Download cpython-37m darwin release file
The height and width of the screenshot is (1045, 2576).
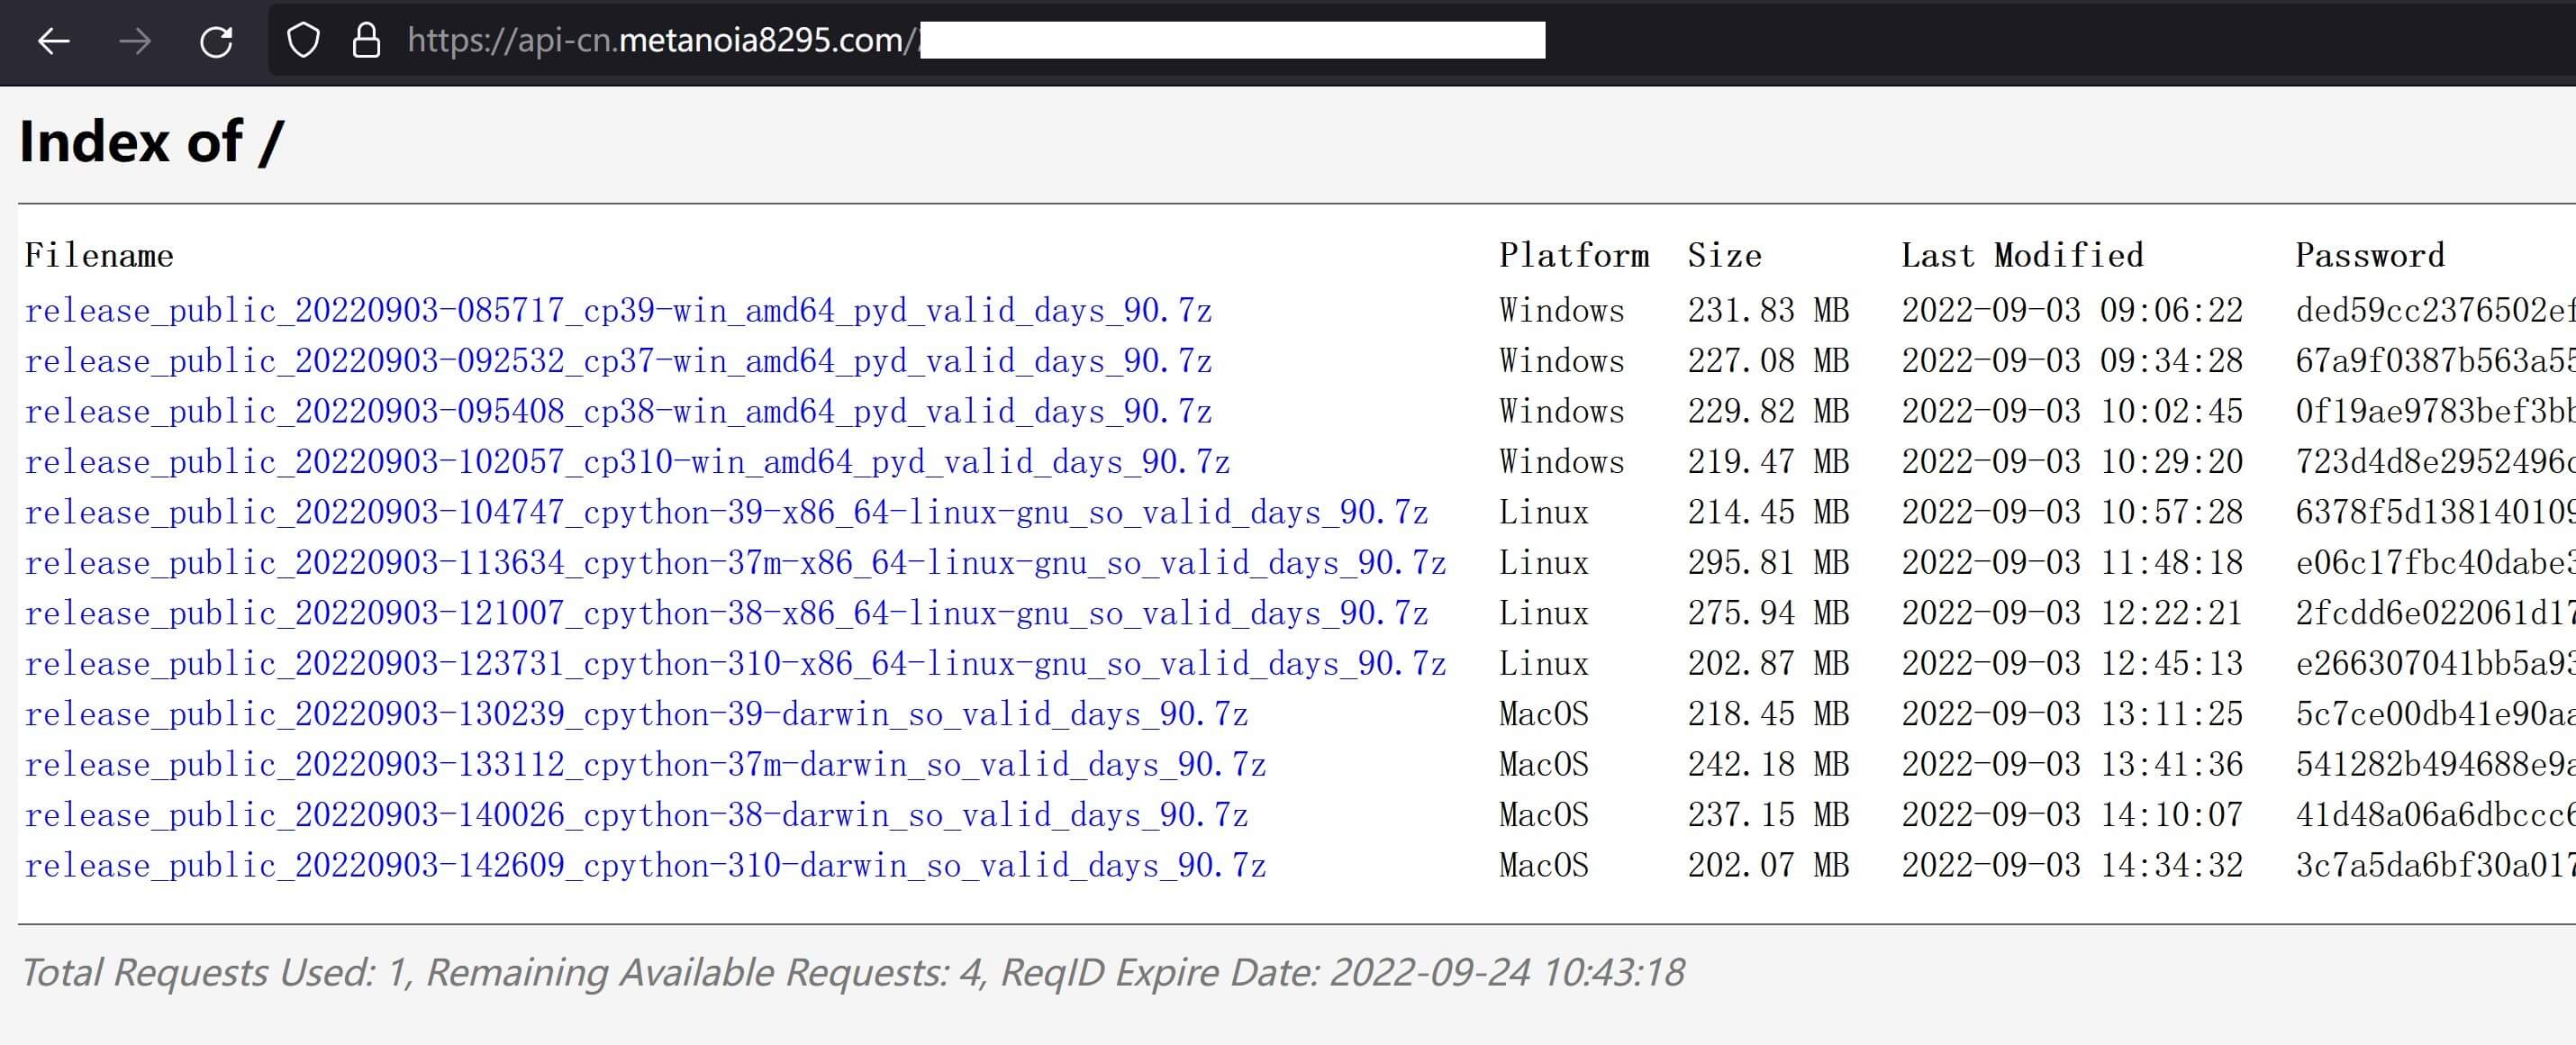coord(645,765)
